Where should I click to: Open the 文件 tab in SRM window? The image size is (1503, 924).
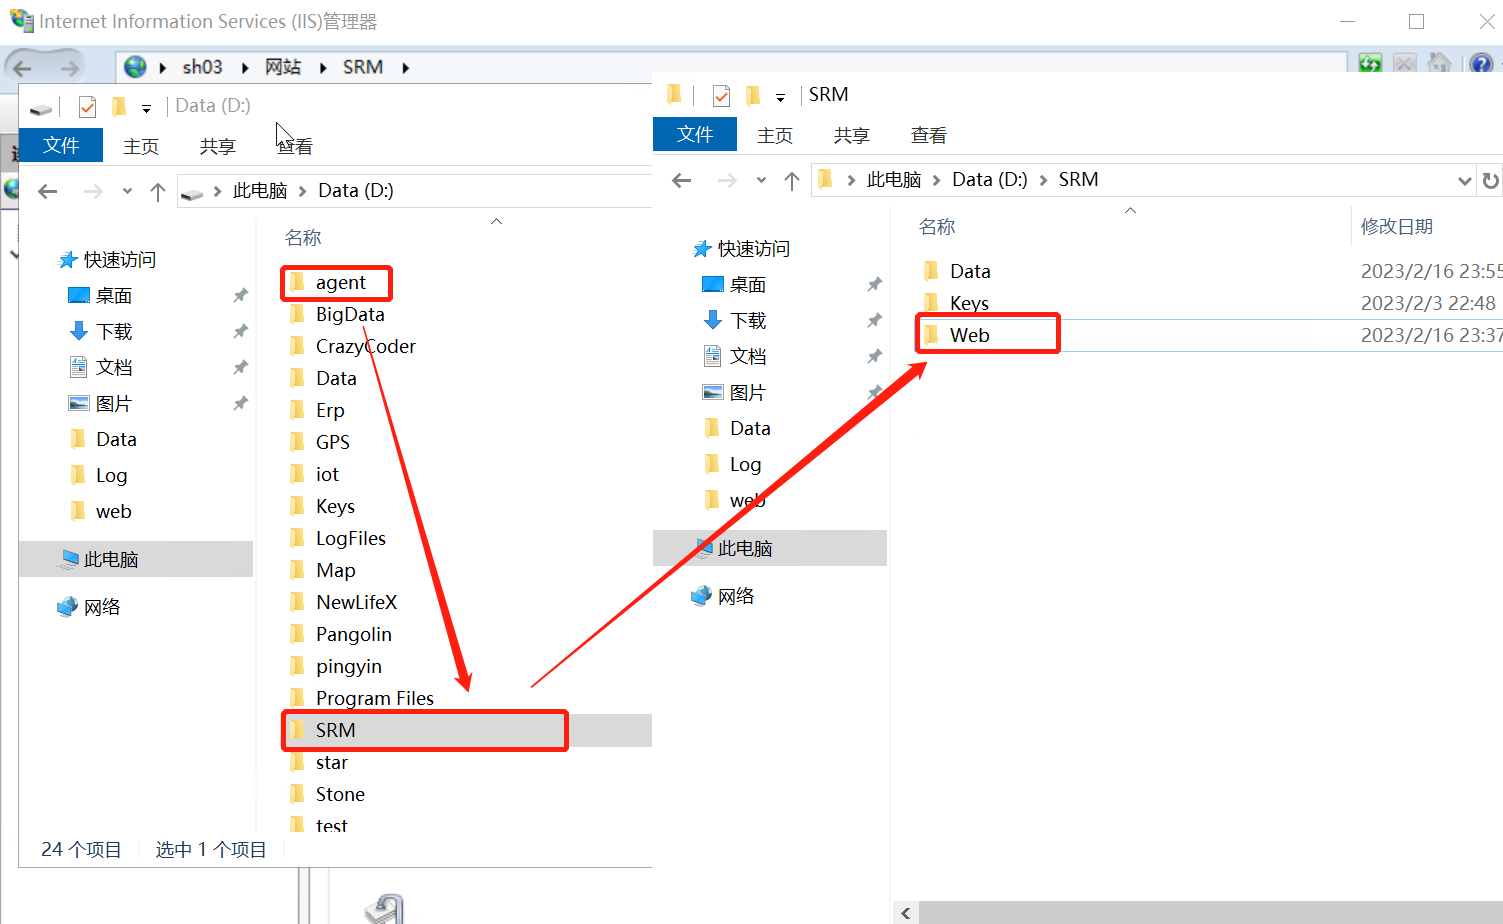pyautogui.click(x=695, y=135)
